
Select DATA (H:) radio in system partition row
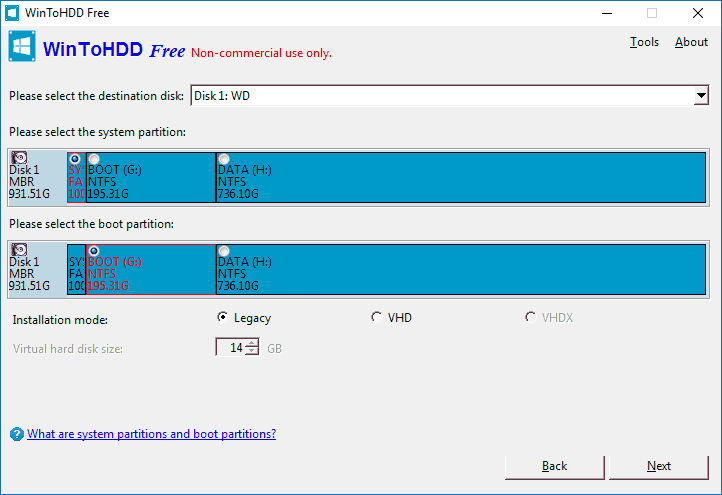click(x=224, y=159)
